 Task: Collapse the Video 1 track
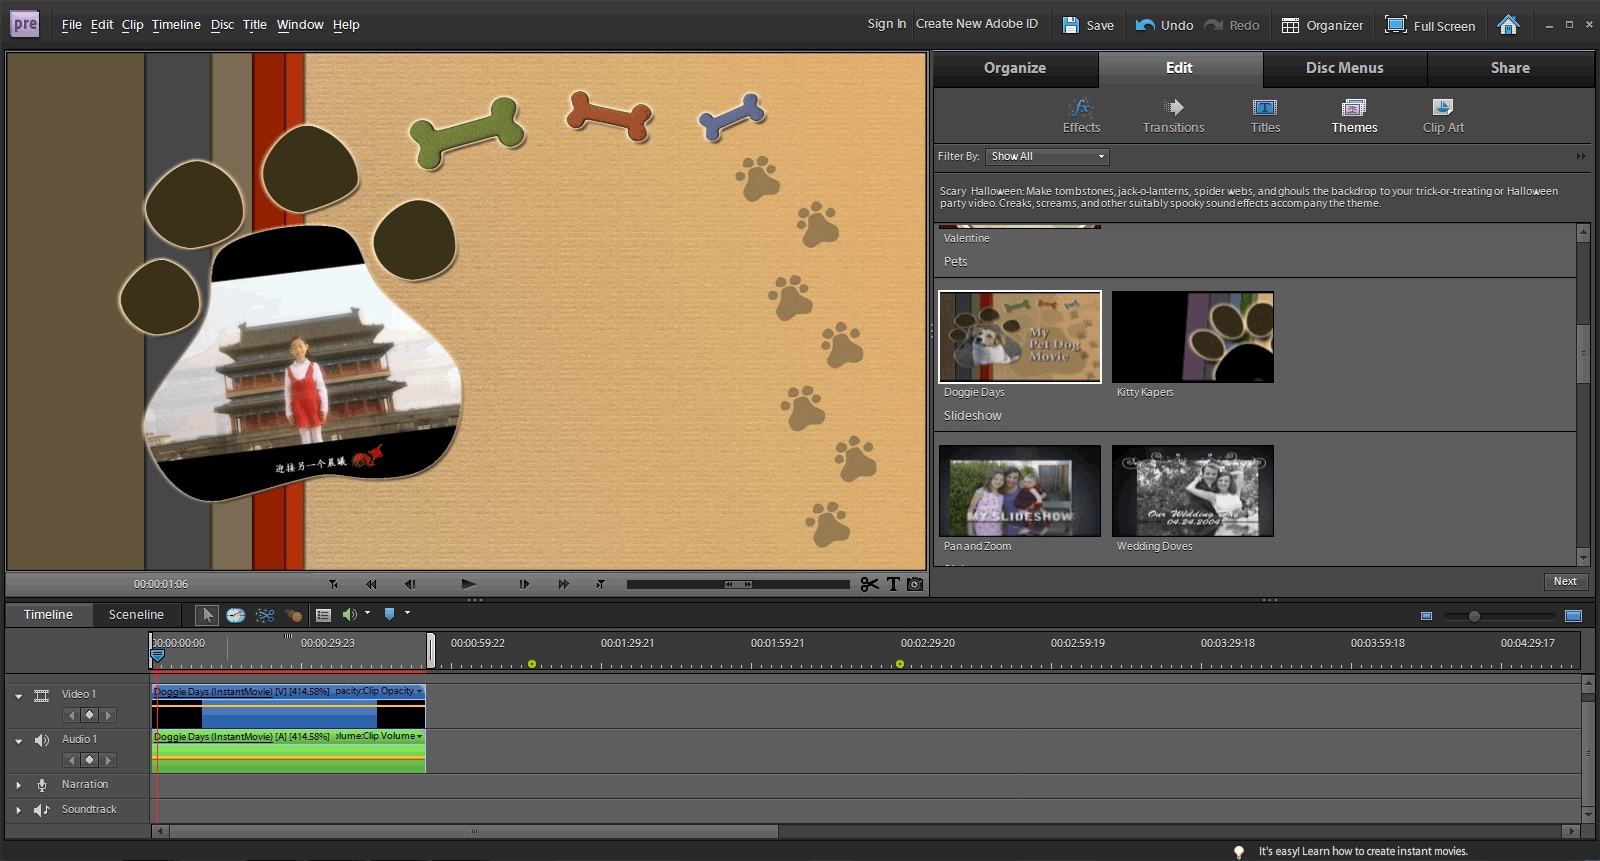19,696
